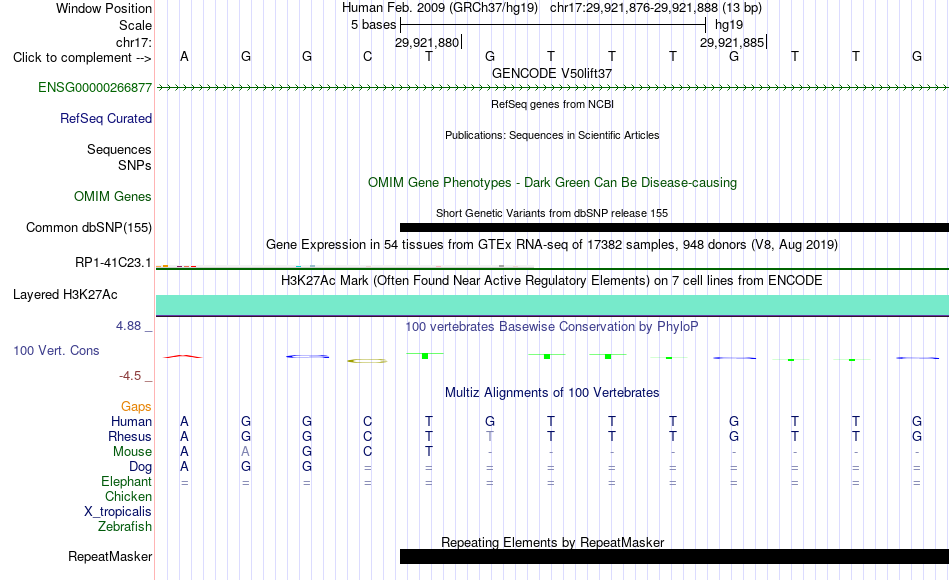Click the OMIM Genes side label
This screenshot has width=950, height=580.
(x=112, y=196)
